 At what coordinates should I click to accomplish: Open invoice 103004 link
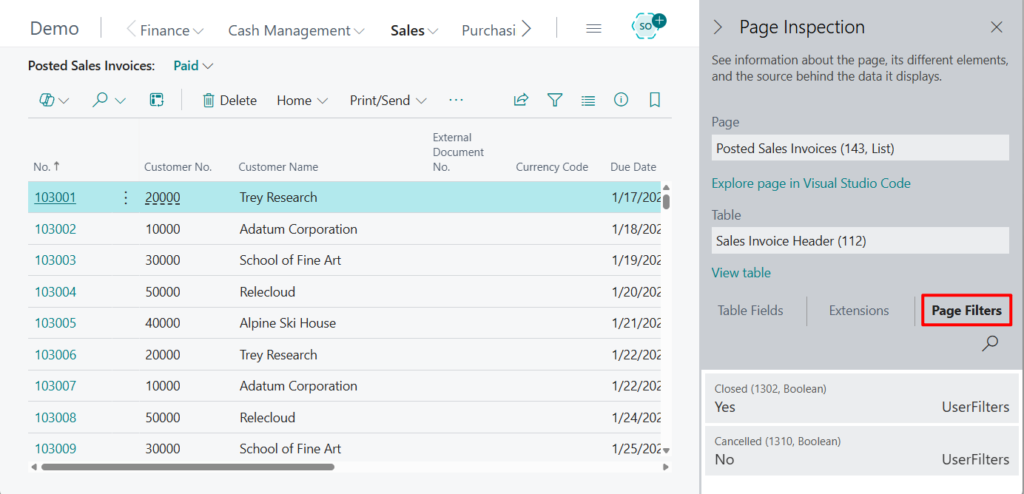[x=55, y=292]
